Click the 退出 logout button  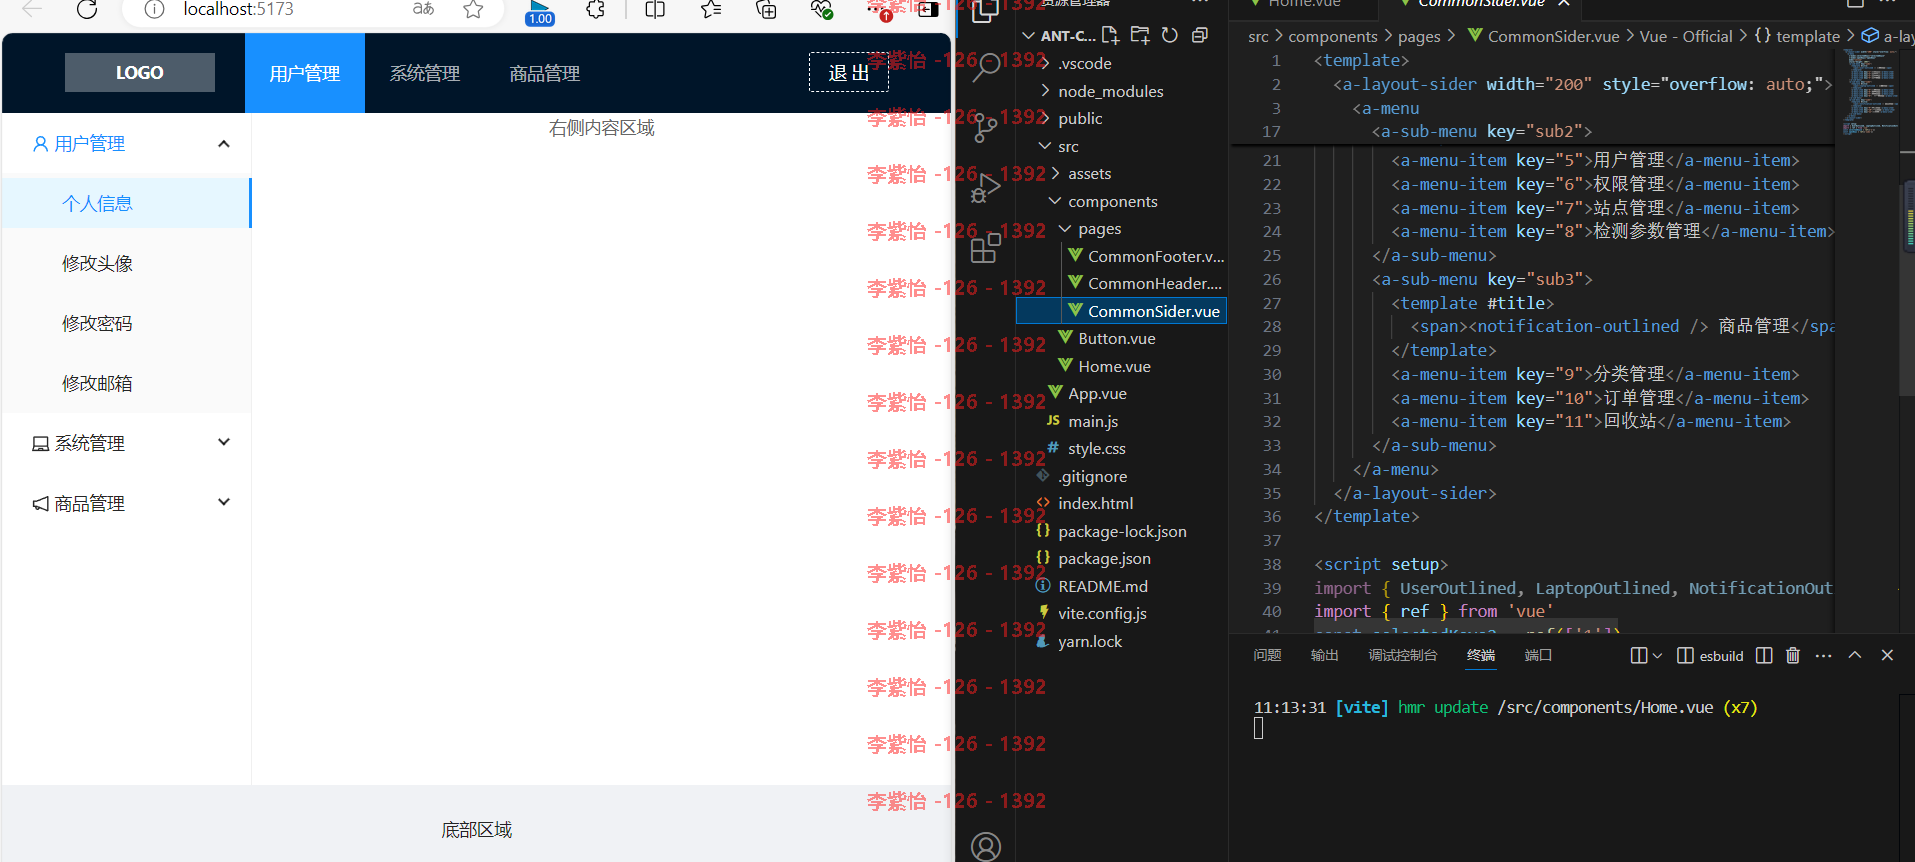pos(848,73)
